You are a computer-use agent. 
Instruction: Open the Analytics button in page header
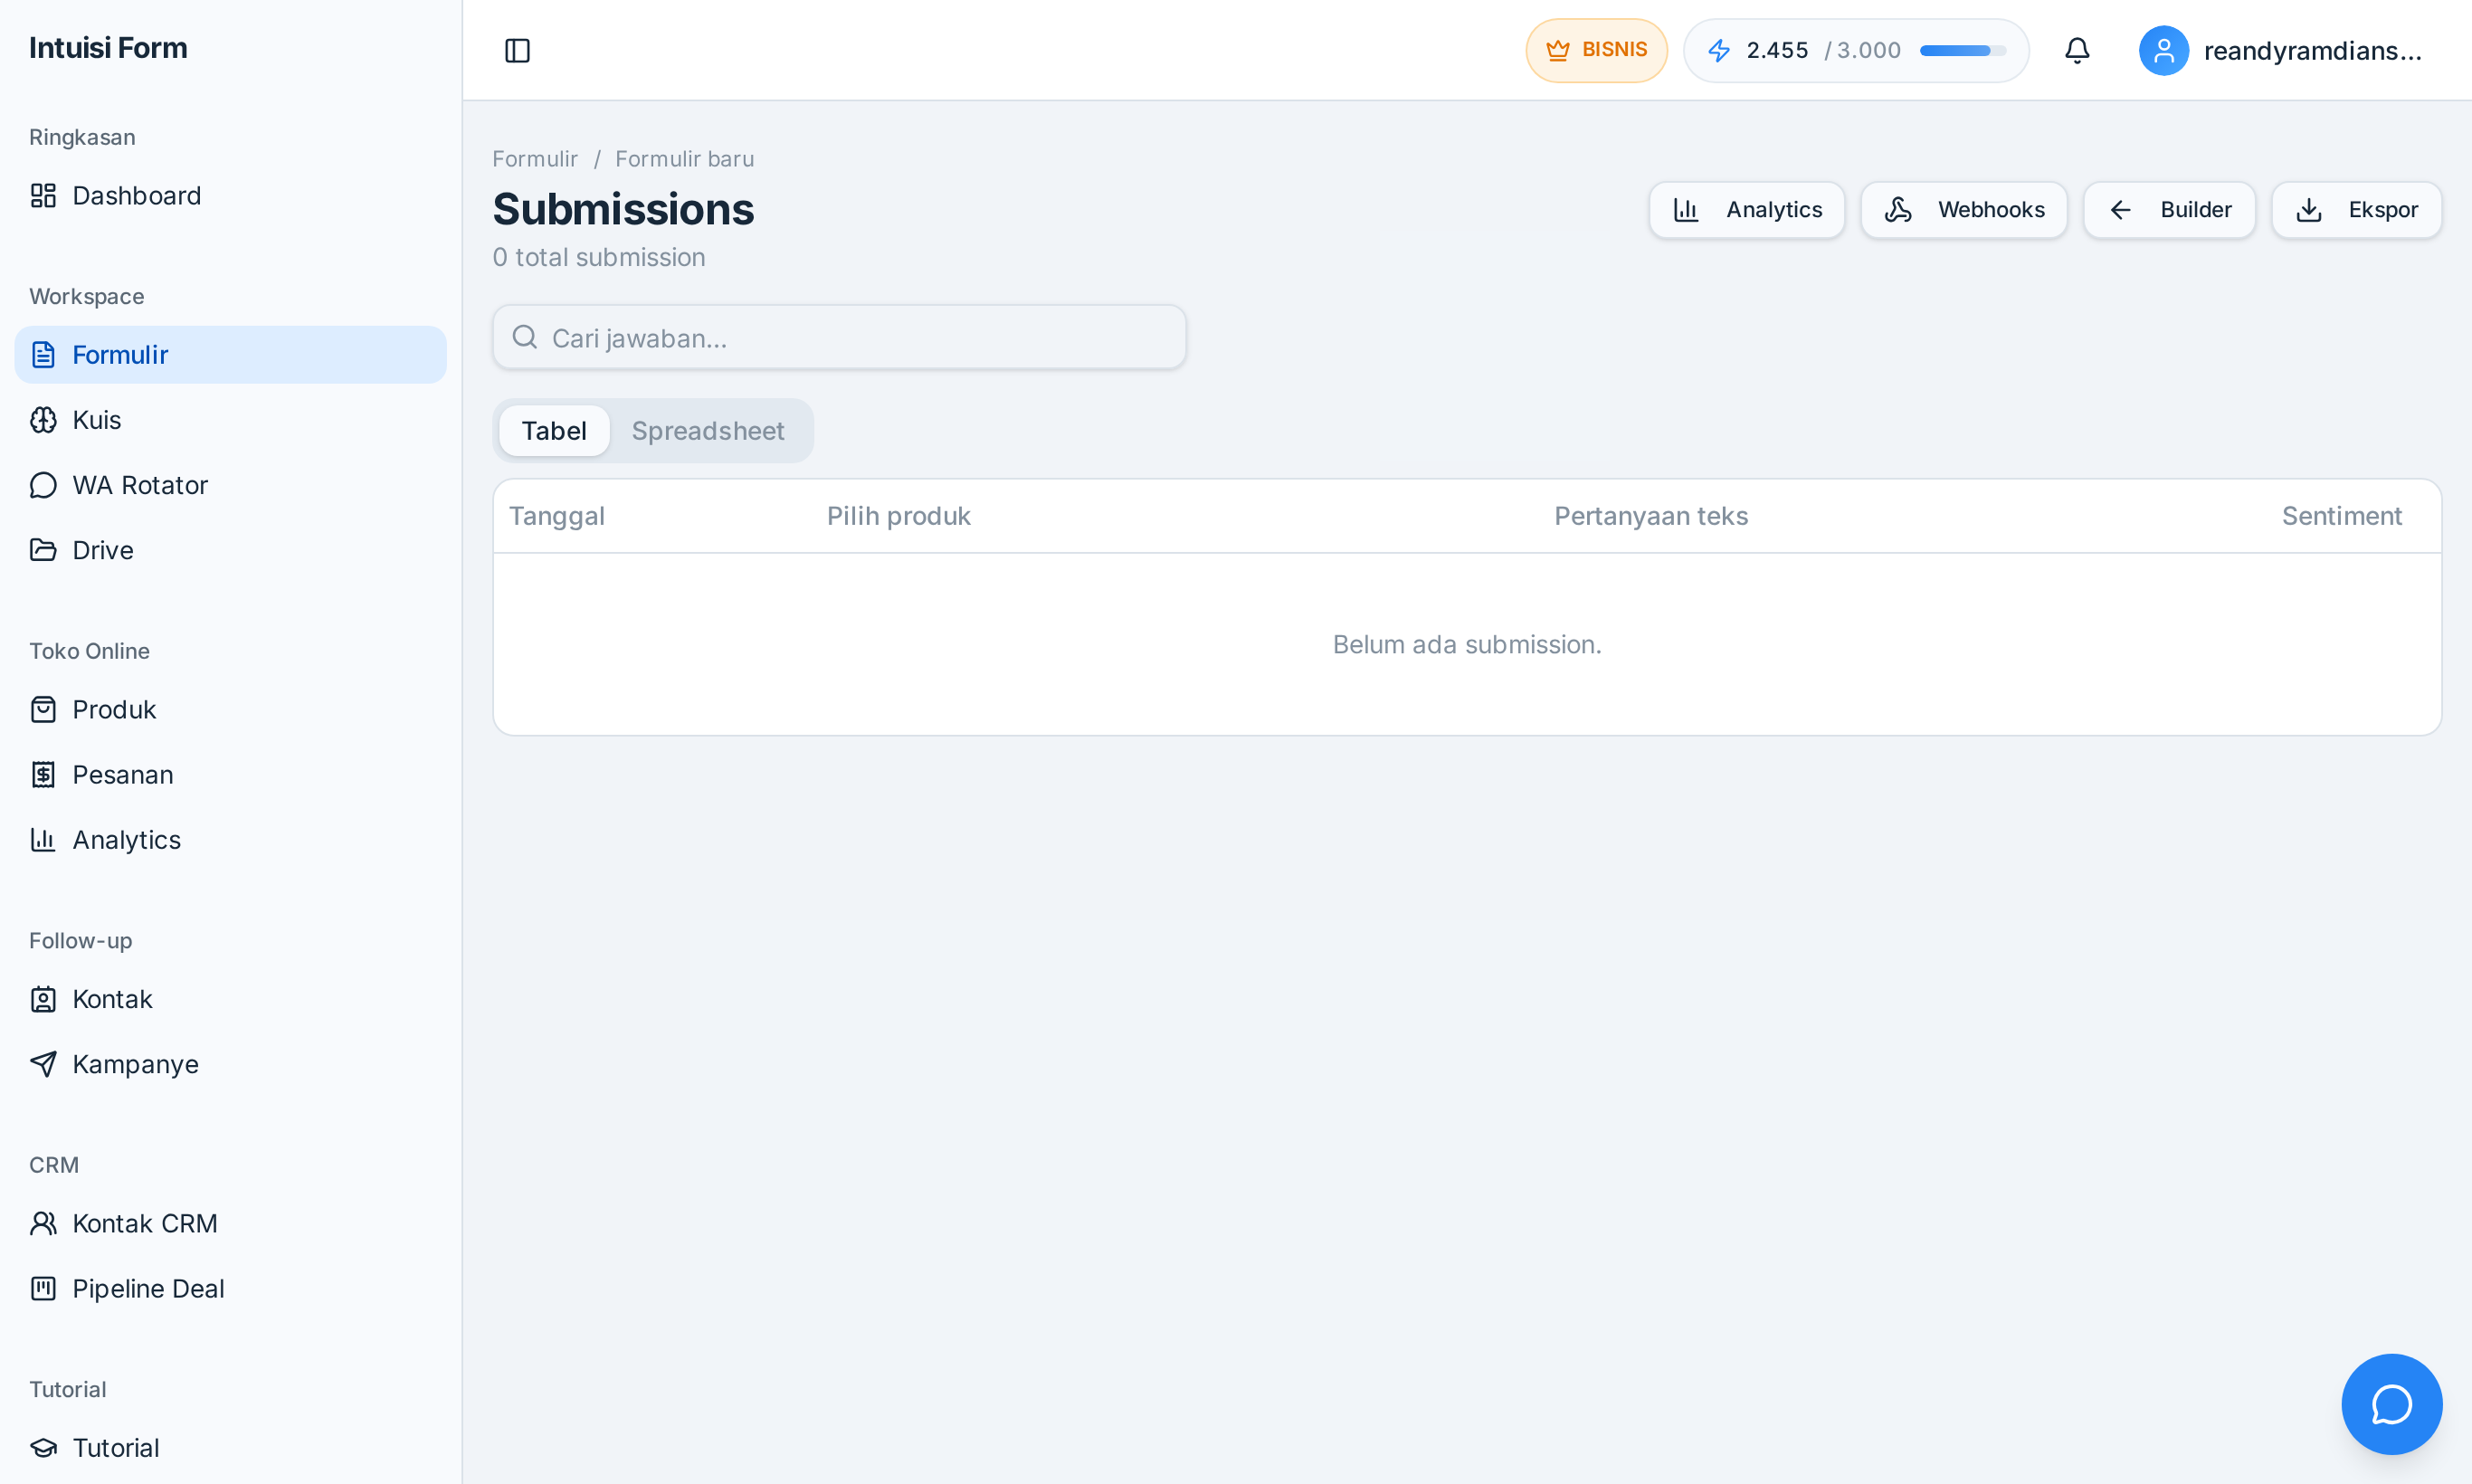pyautogui.click(x=1746, y=209)
